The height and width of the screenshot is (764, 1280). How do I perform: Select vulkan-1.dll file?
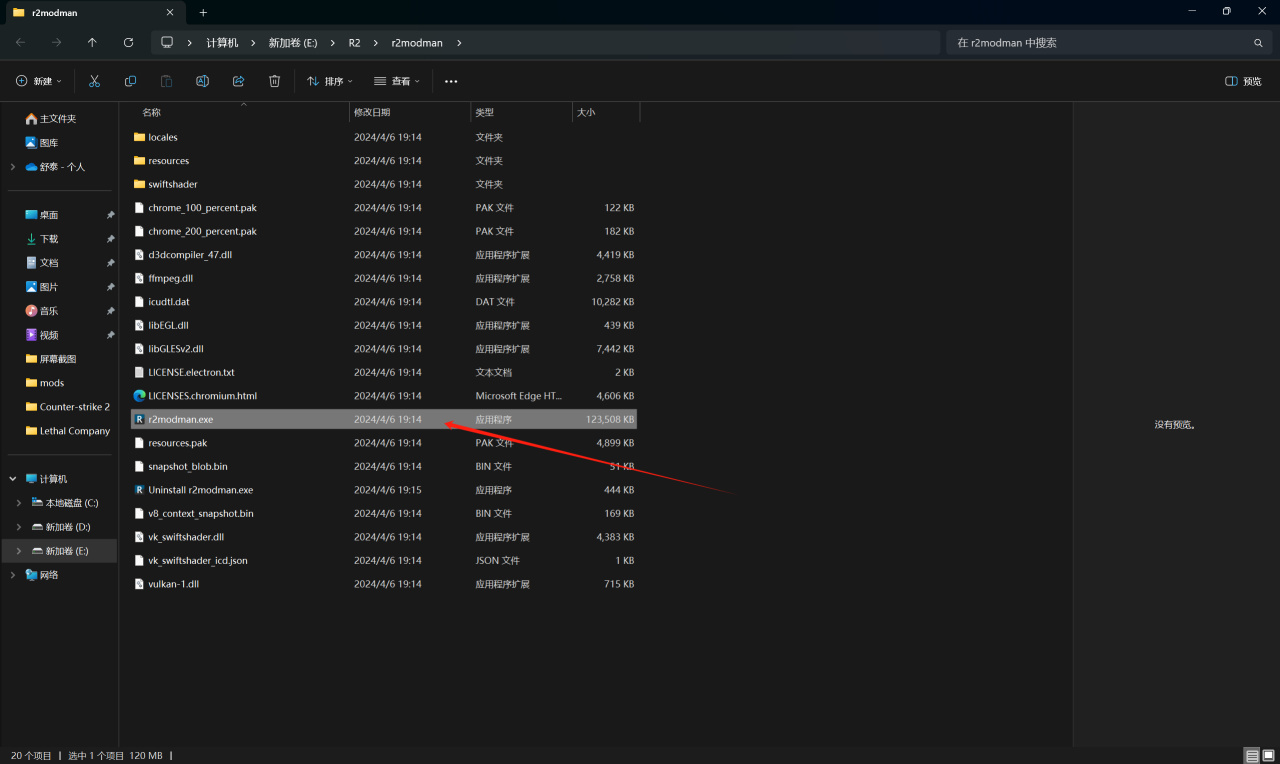pyautogui.click(x=384, y=584)
